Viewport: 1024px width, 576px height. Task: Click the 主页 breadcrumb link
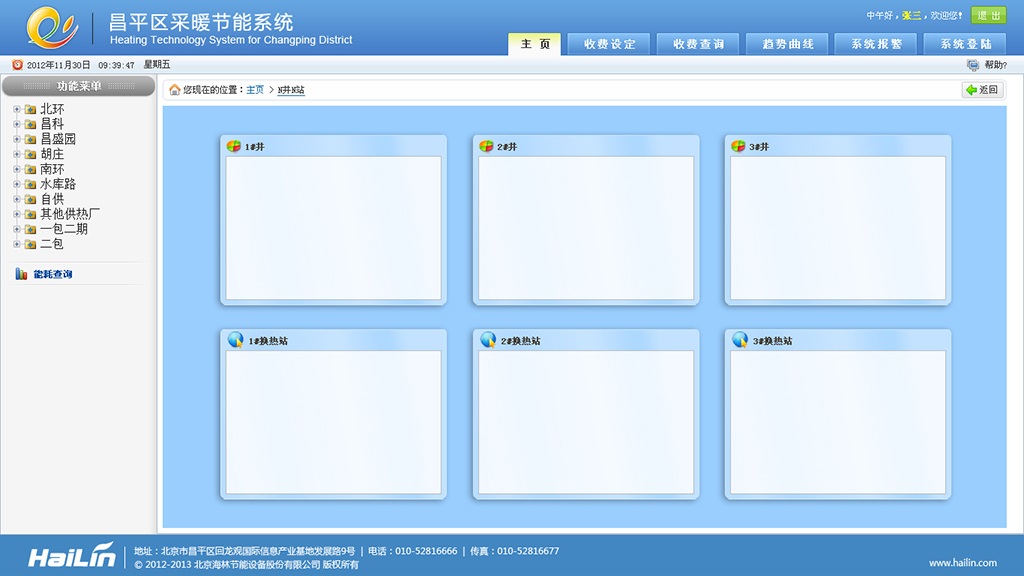click(x=255, y=90)
